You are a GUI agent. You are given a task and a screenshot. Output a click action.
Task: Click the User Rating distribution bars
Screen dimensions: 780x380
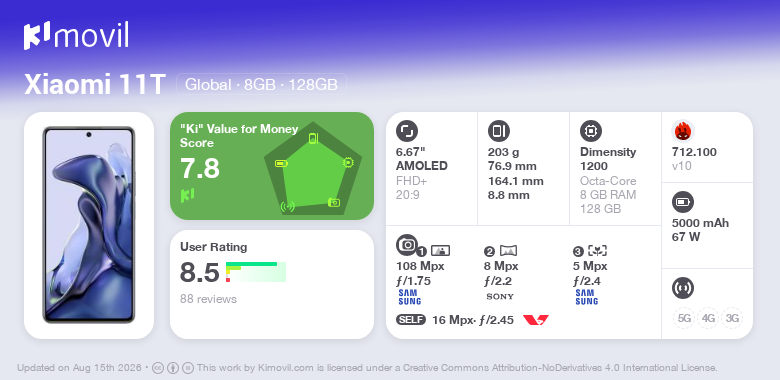tap(256, 272)
